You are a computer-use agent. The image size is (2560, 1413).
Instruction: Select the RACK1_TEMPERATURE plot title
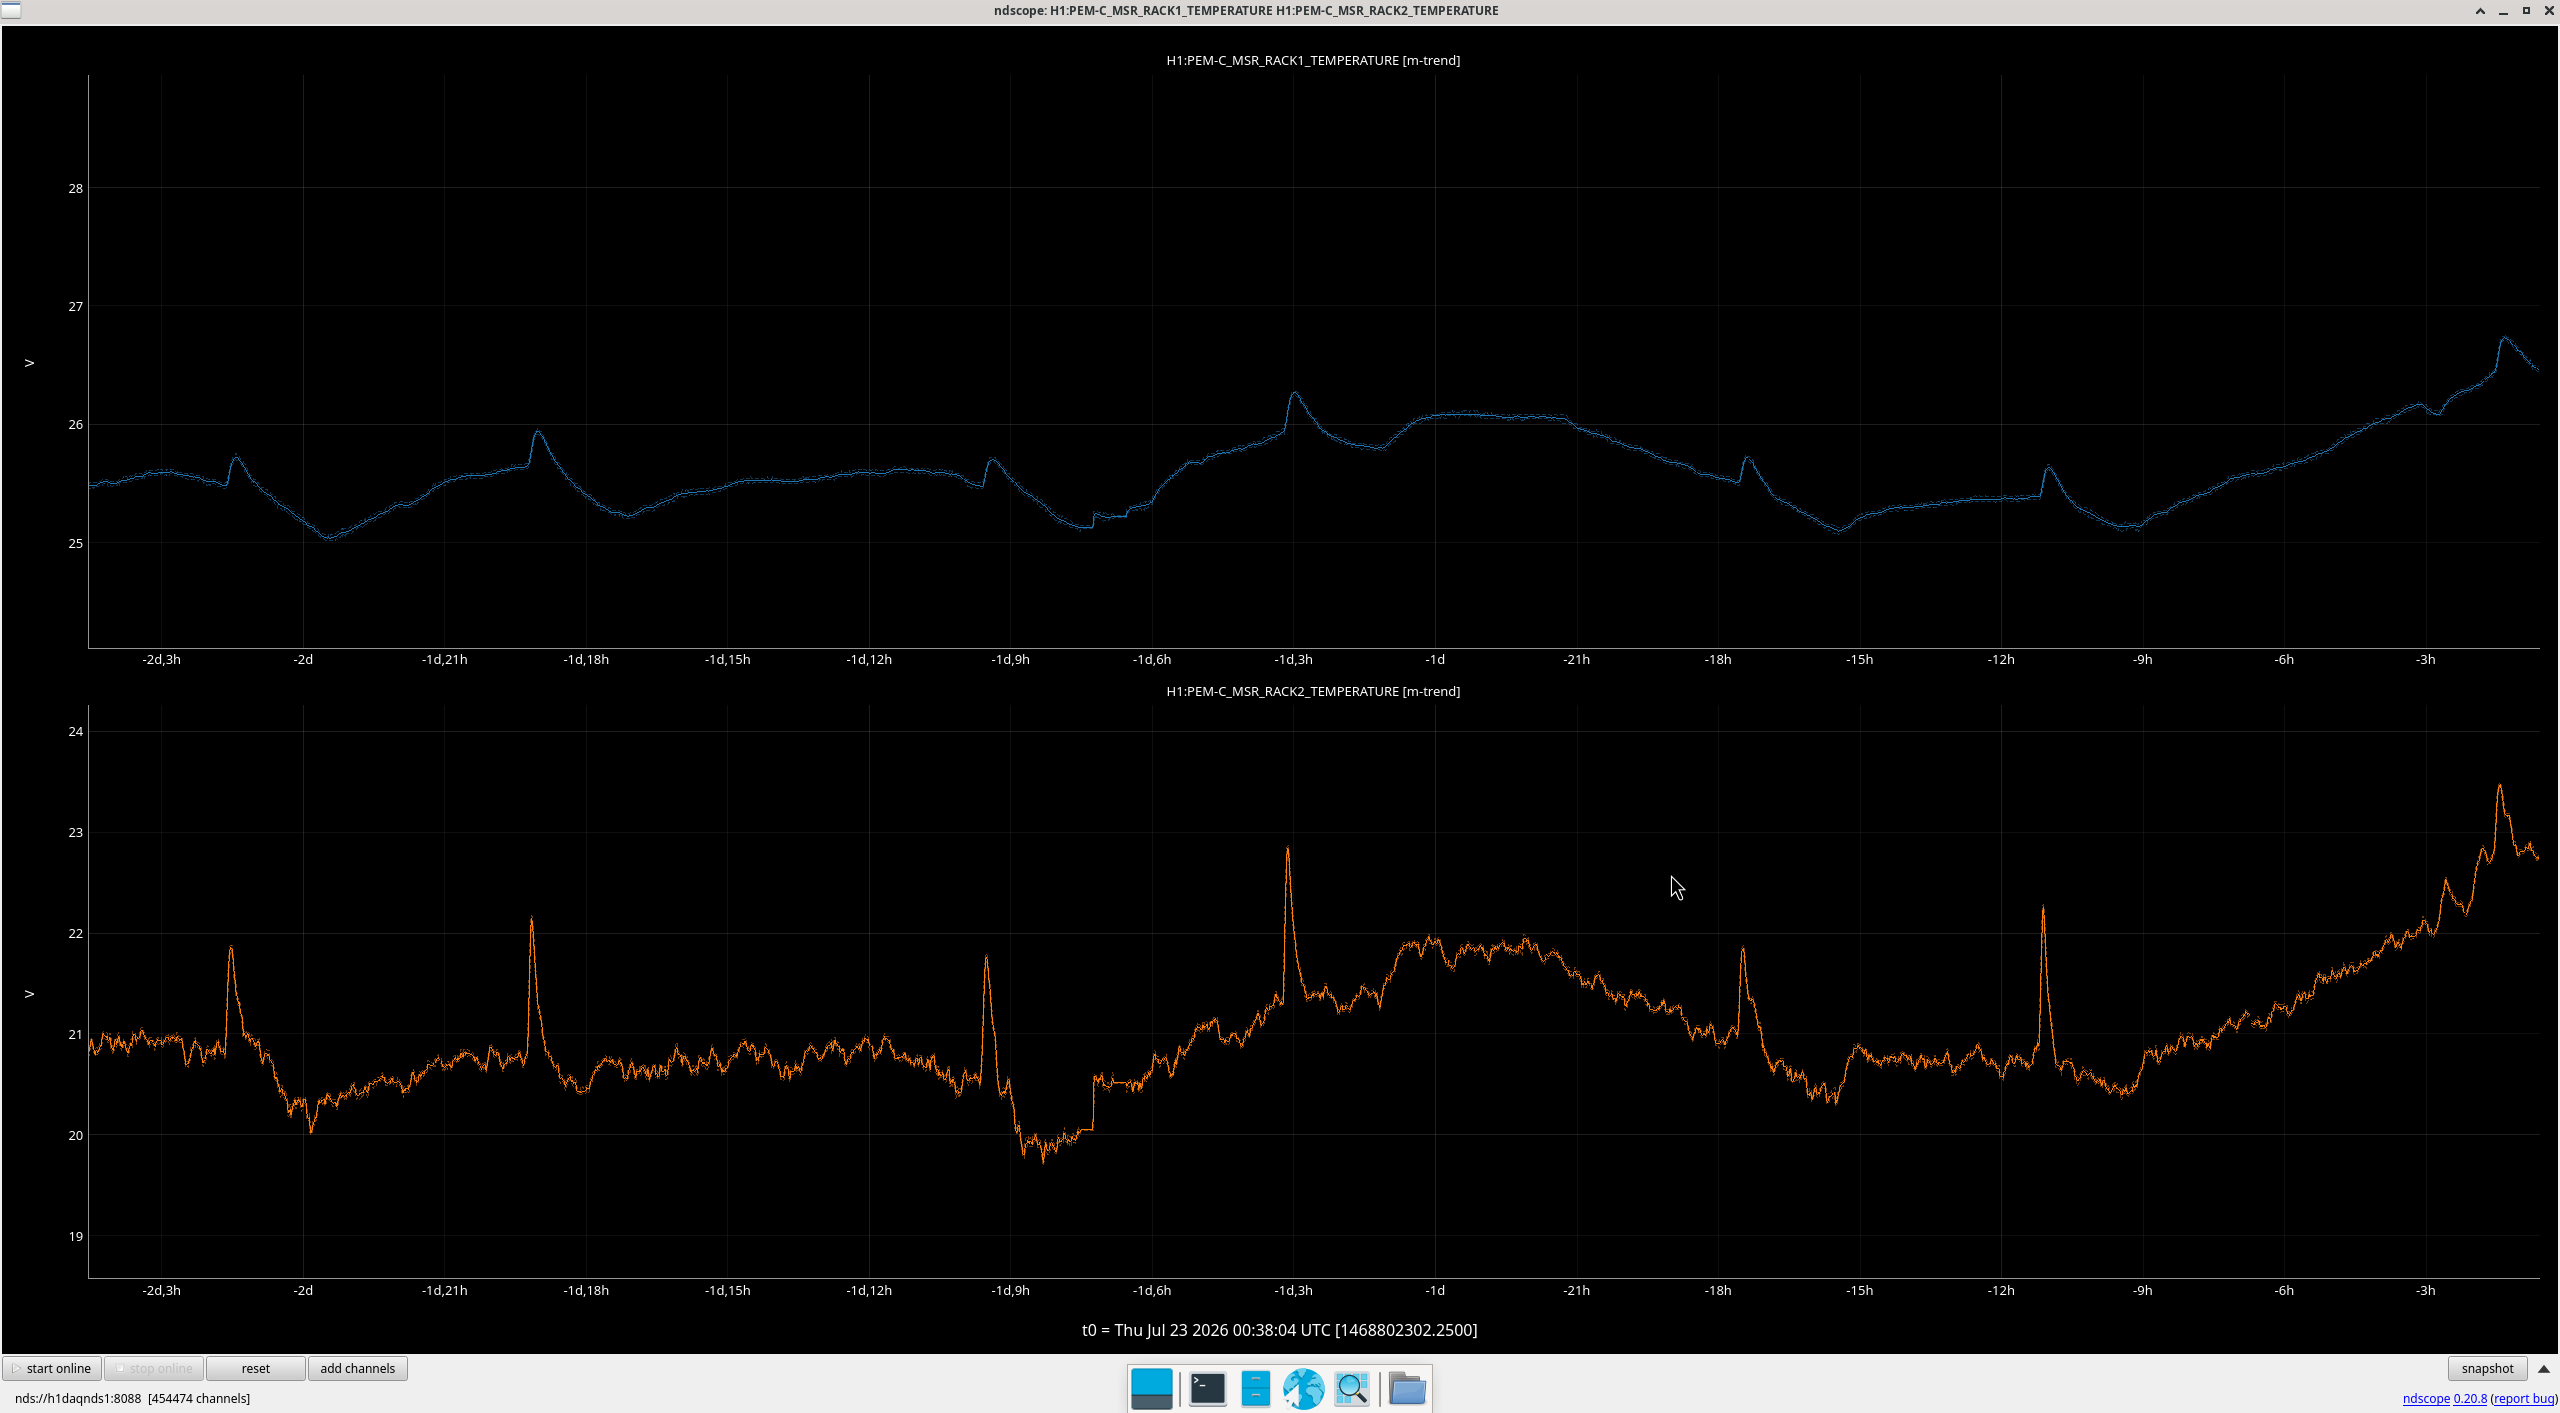(1313, 60)
